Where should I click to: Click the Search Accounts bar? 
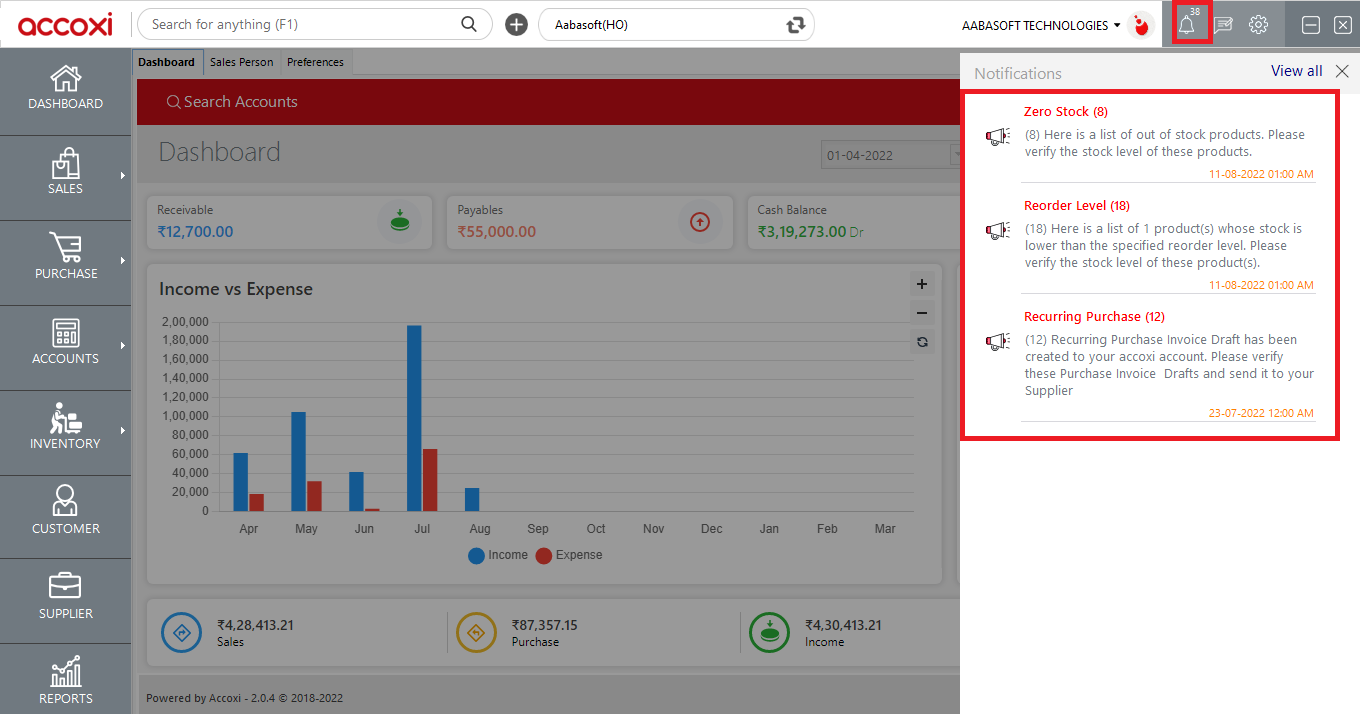pyautogui.click(x=547, y=102)
